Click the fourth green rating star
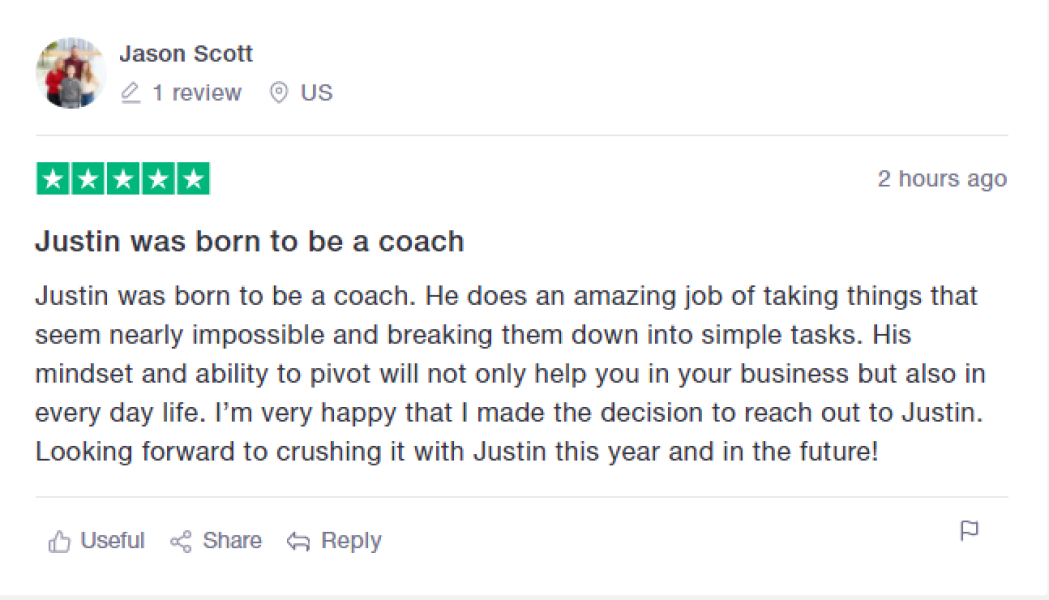This screenshot has height=600, width=1049. [x=158, y=179]
